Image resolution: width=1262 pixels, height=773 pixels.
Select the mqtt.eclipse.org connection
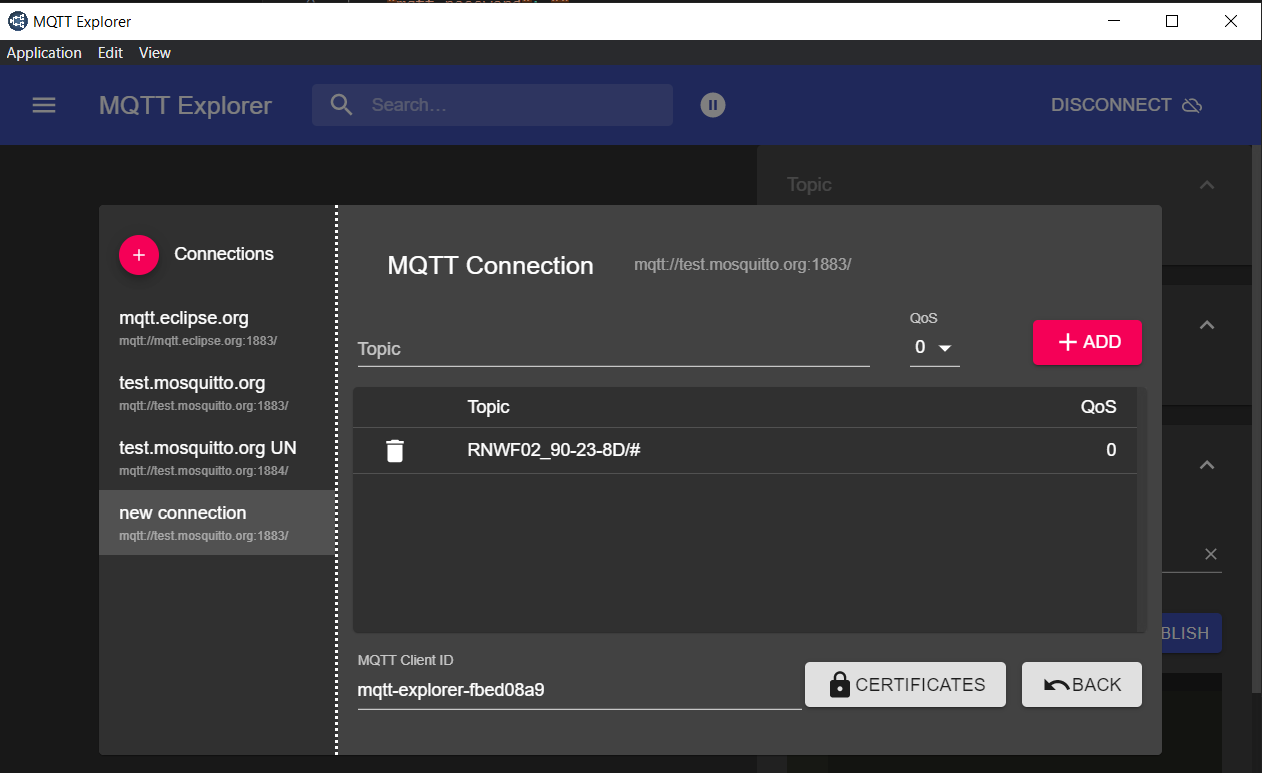click(216, 328)
